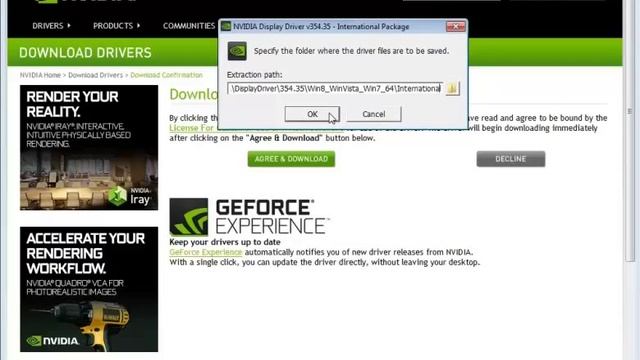Screen dimensions: 640x360
Task: Browse for extraction folder with folder icon
Action: pos(452,88)
